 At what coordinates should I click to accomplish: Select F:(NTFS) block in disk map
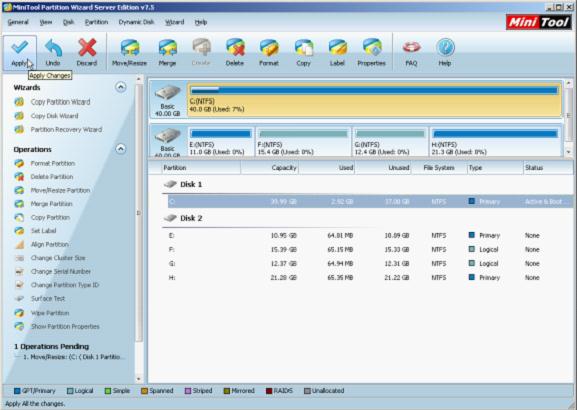click(303, 141)
